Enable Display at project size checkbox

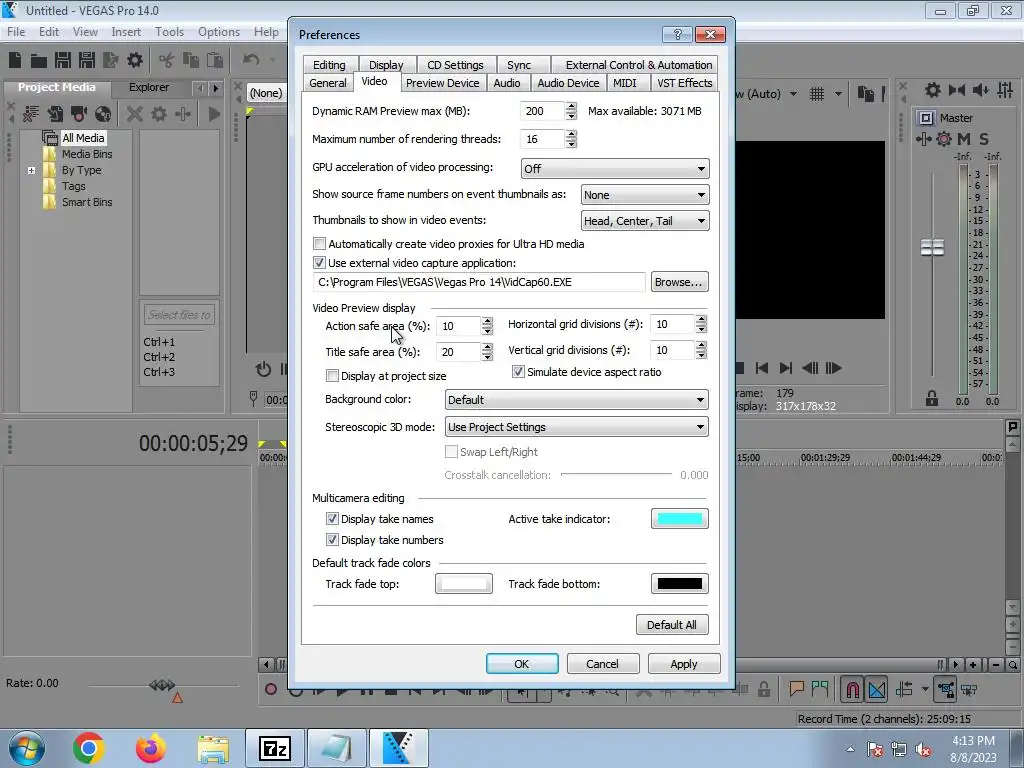[x=332, y=376]
